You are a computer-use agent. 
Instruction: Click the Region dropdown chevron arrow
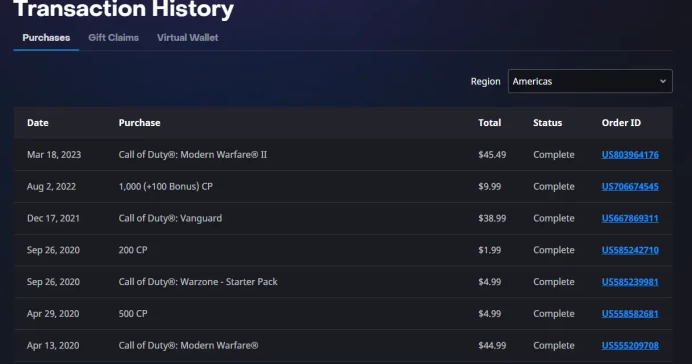point(662,81)
